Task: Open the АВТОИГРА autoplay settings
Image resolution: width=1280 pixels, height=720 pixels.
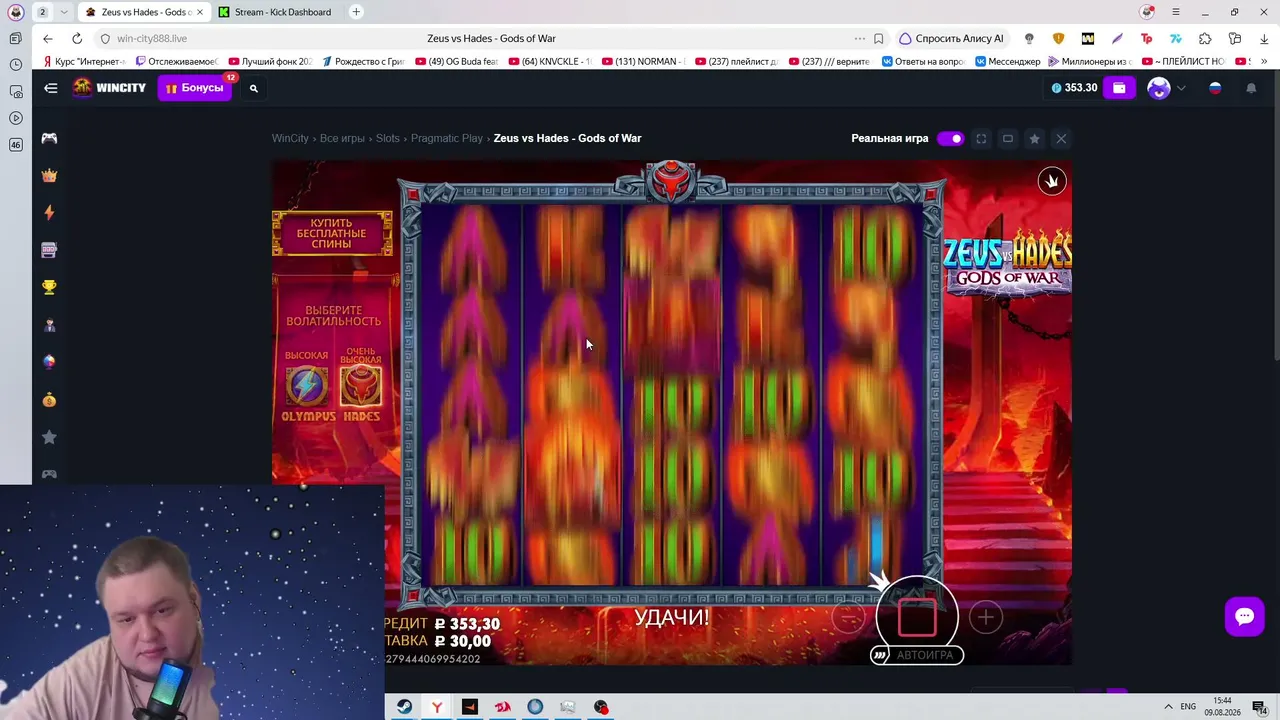Action: [x=917, y=655]
